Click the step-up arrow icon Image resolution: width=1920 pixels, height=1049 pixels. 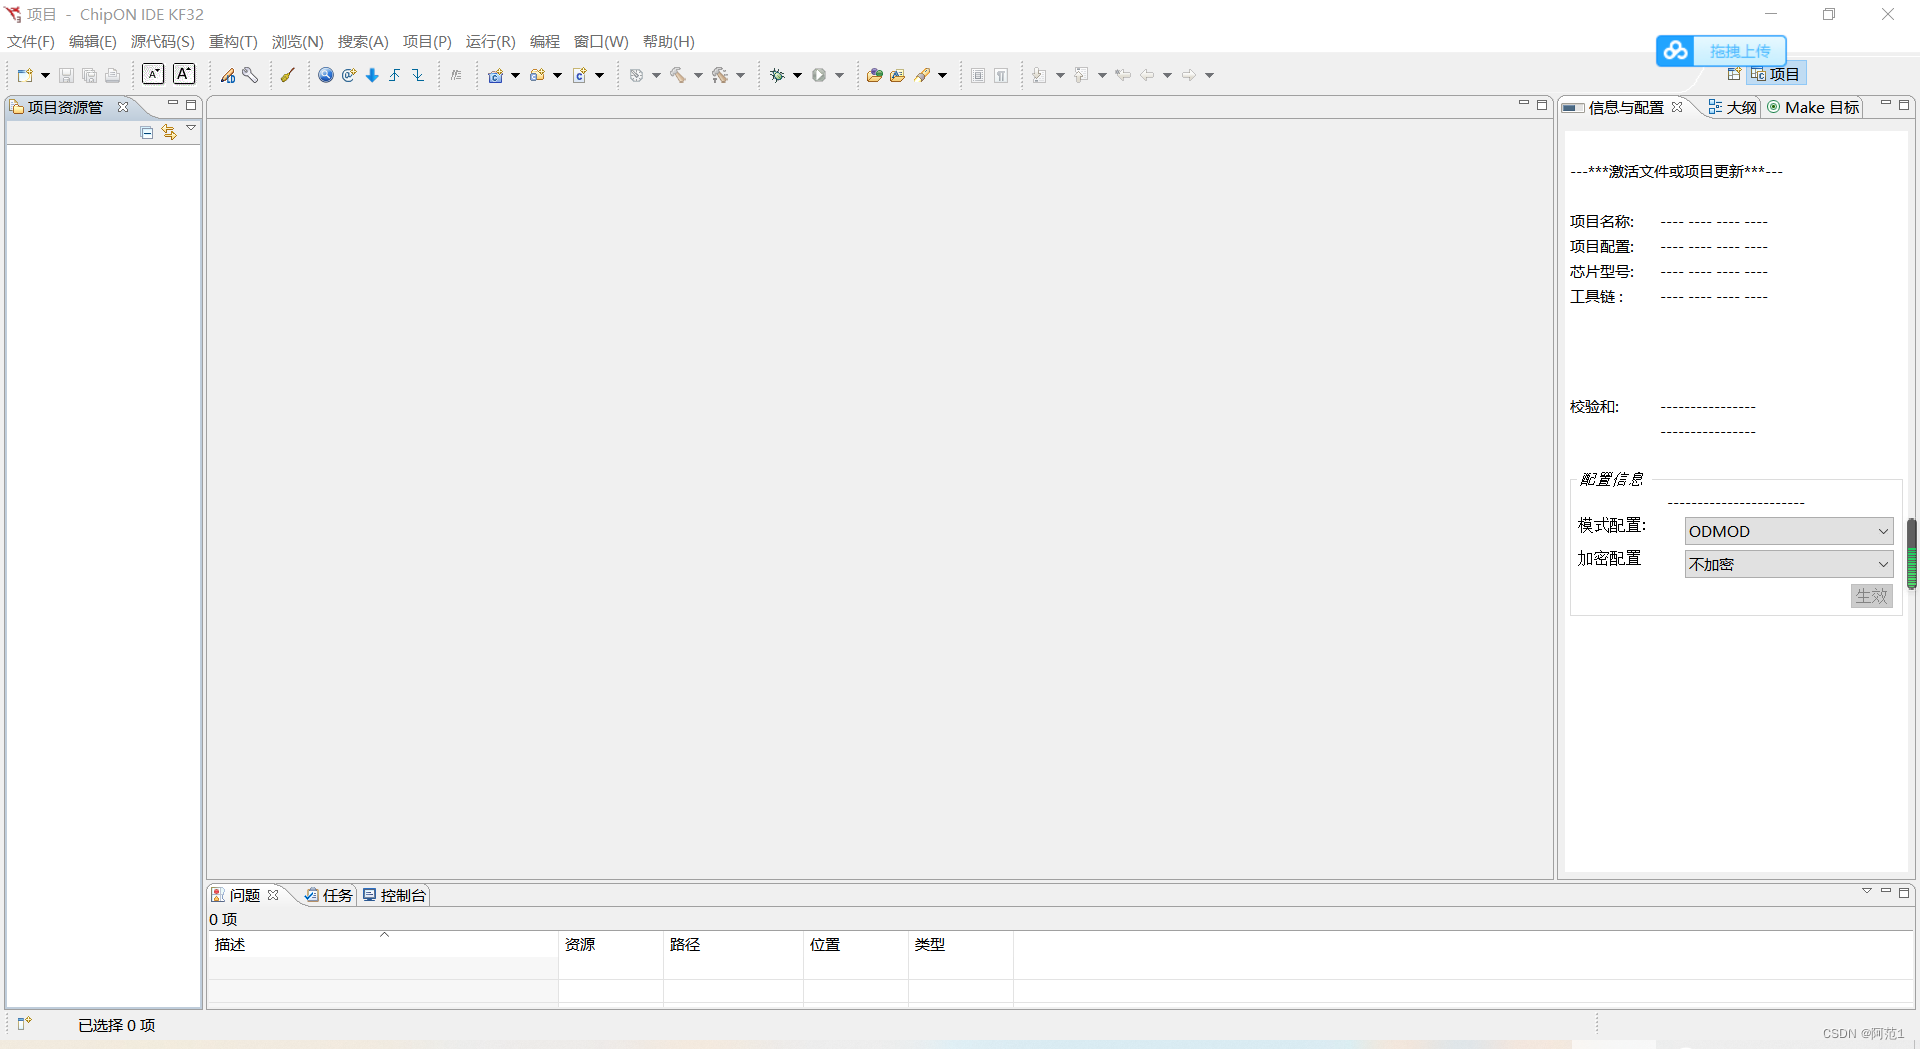(395, 75)
